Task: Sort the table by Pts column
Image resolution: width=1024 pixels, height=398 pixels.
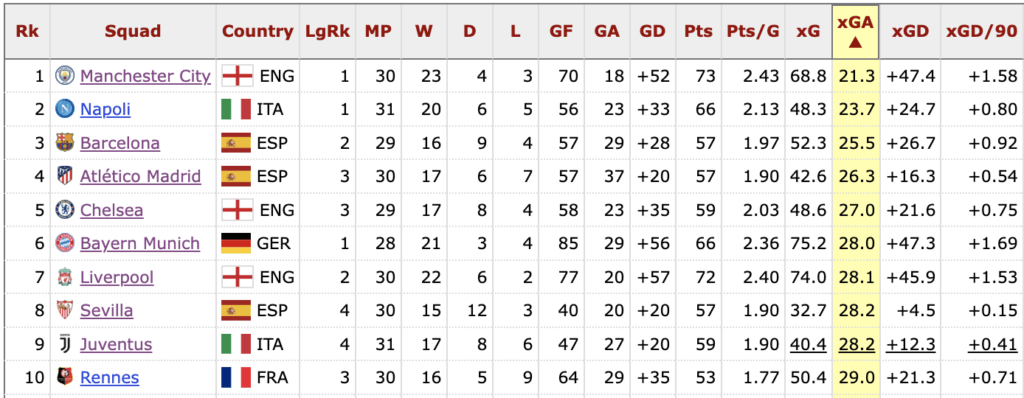Action: tap(698, 32)
